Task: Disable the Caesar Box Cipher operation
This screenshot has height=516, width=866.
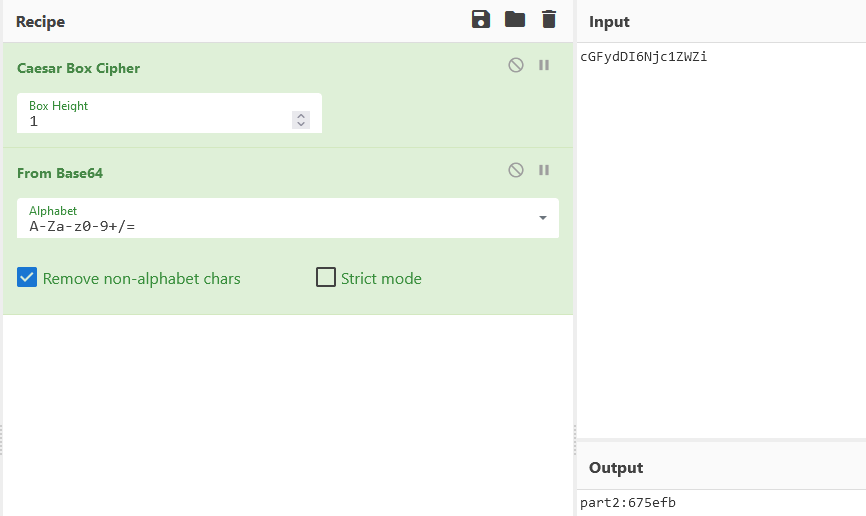Action: click(516, 65)
